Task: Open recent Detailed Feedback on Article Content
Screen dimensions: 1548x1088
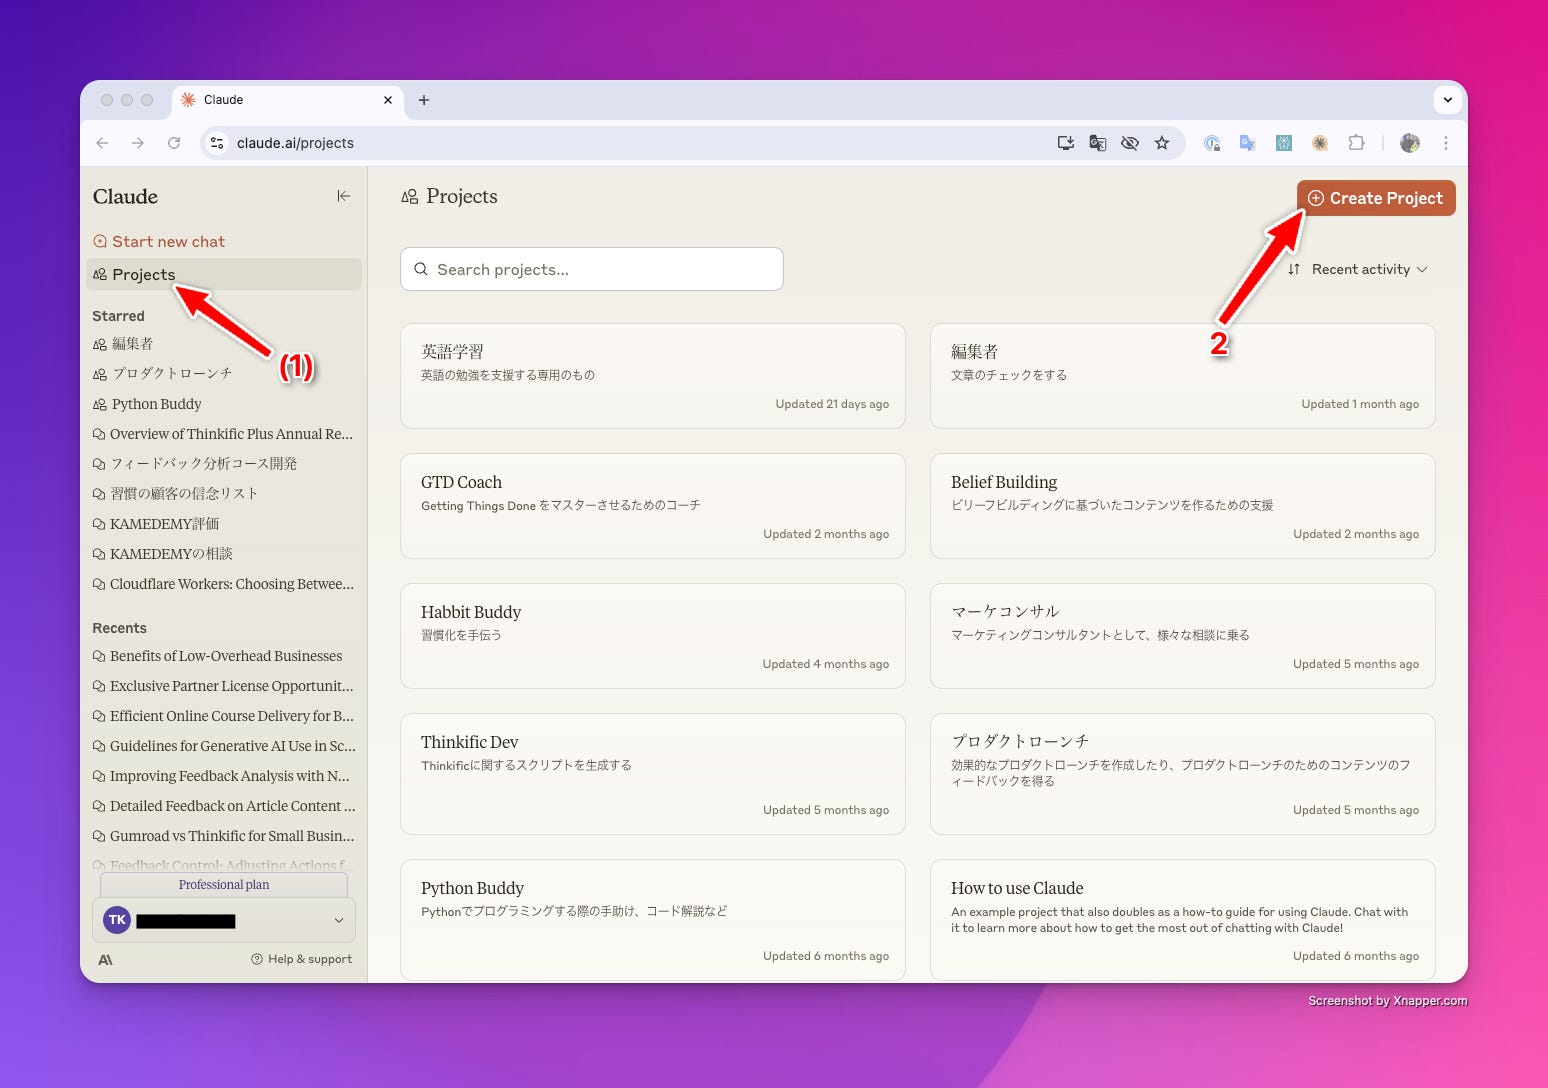Action: [x=223, y=806]
